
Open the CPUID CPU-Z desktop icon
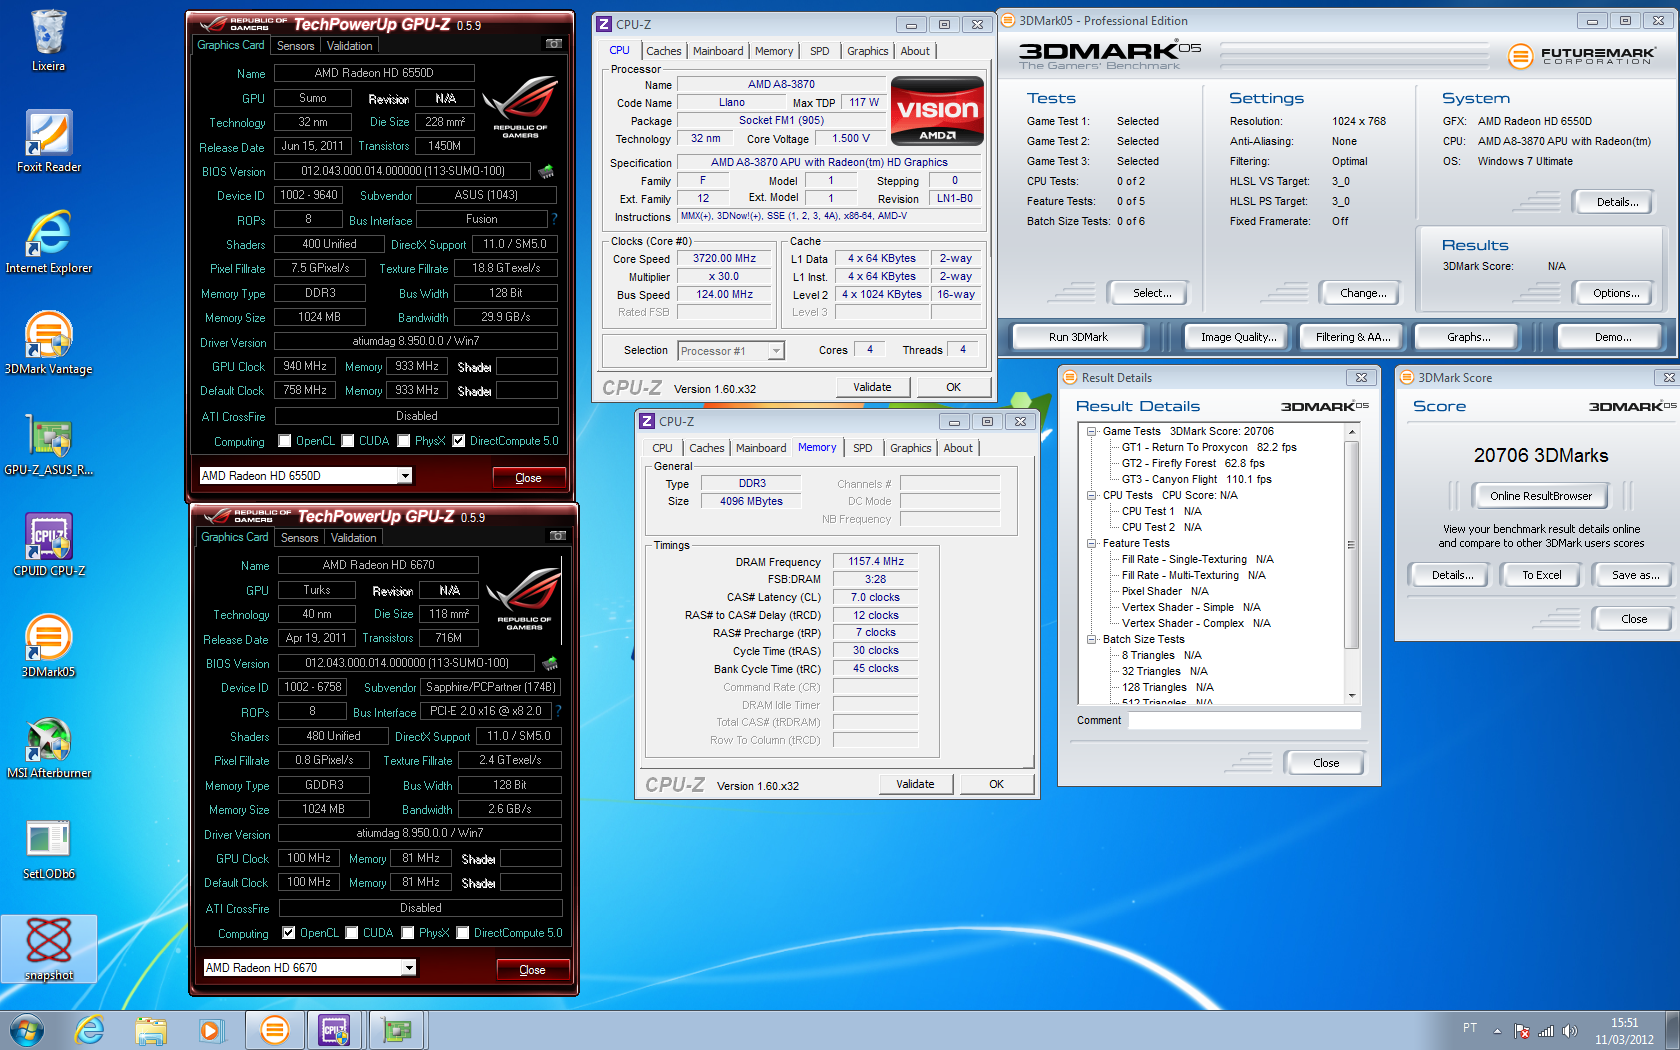(x=48, y=546)
